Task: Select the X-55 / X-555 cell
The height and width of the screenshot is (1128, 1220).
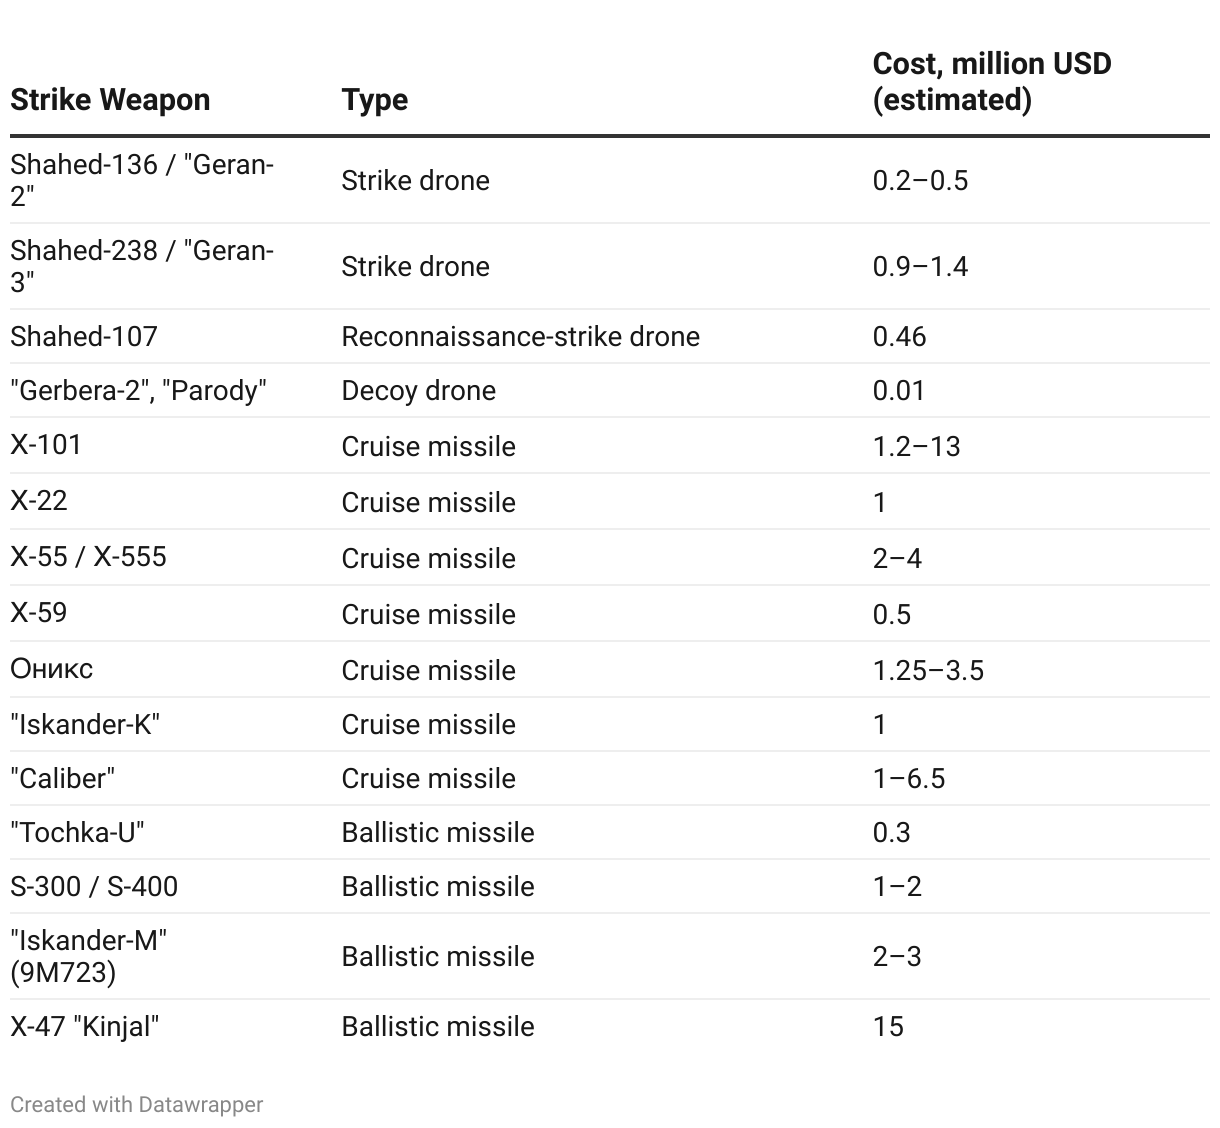Action: [88, 556]
